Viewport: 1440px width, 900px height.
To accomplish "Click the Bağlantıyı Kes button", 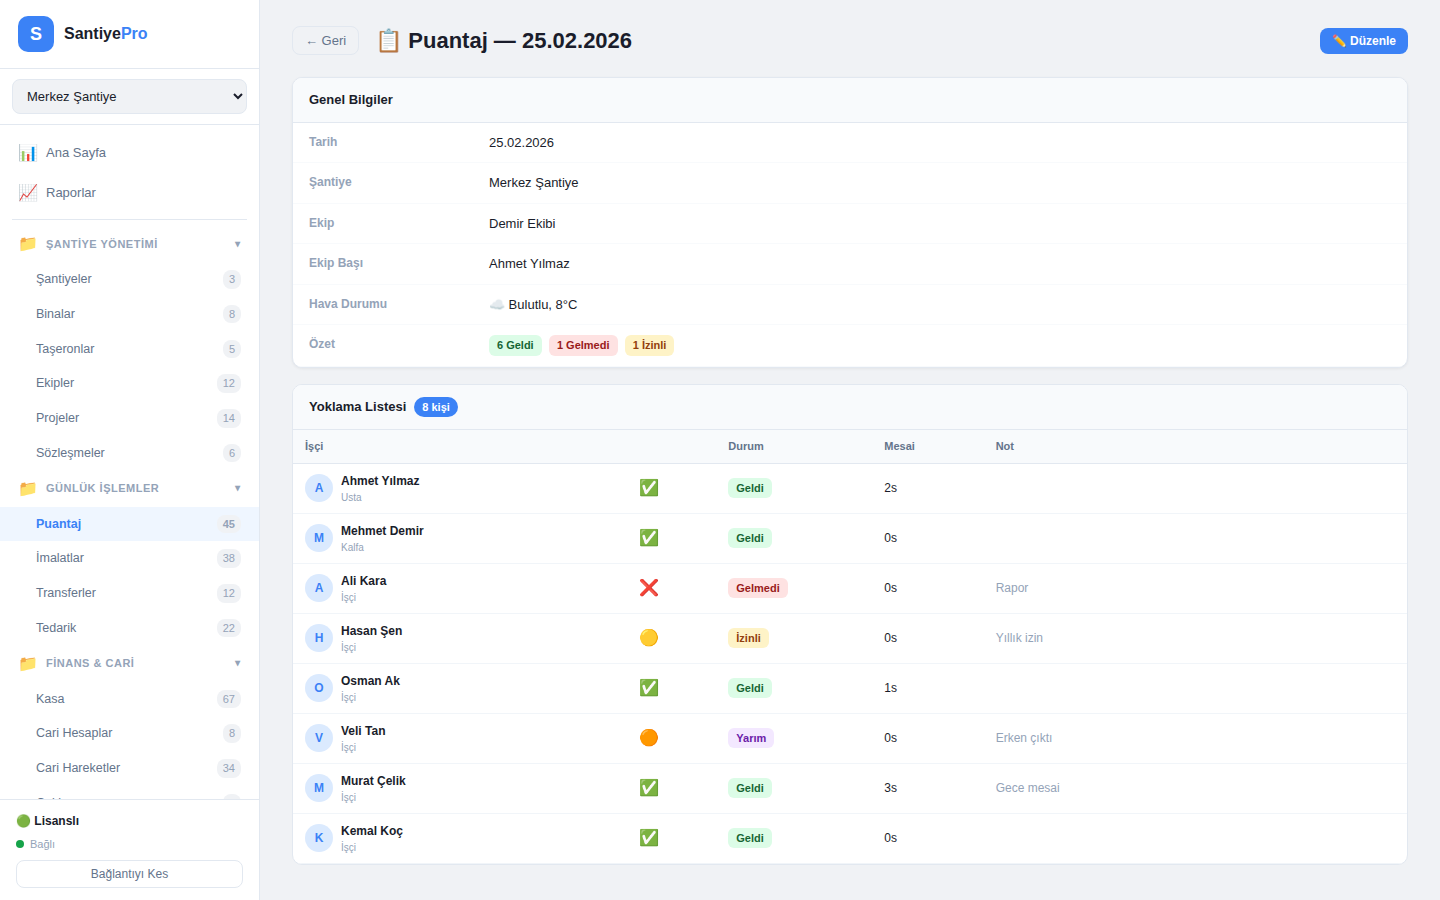I will click(x=129, y=874).
